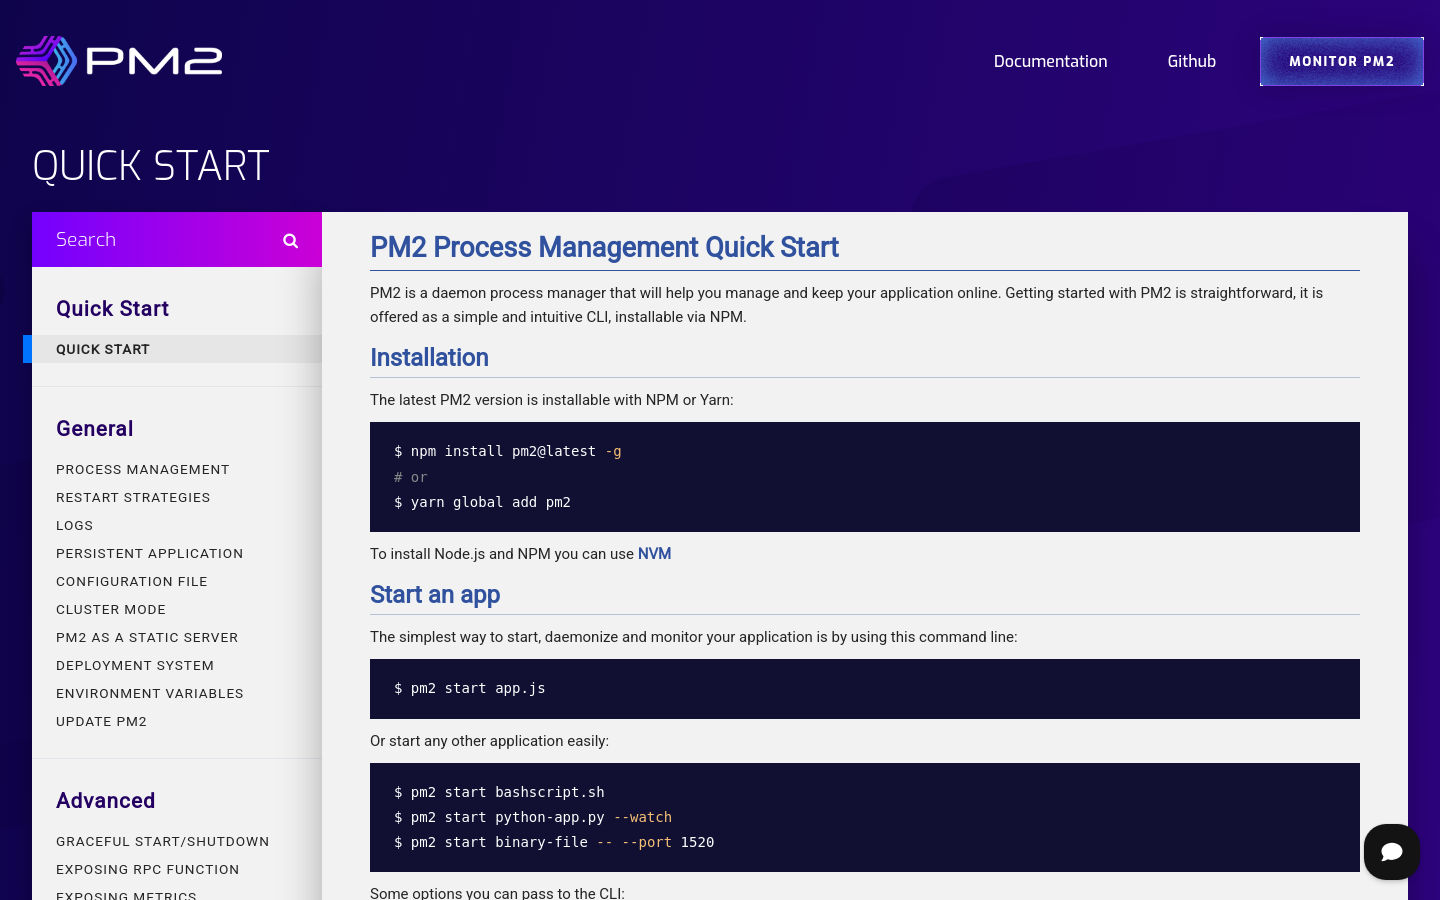
Task: Open PM2 as a Static Server
Action: tap(147, 637)
